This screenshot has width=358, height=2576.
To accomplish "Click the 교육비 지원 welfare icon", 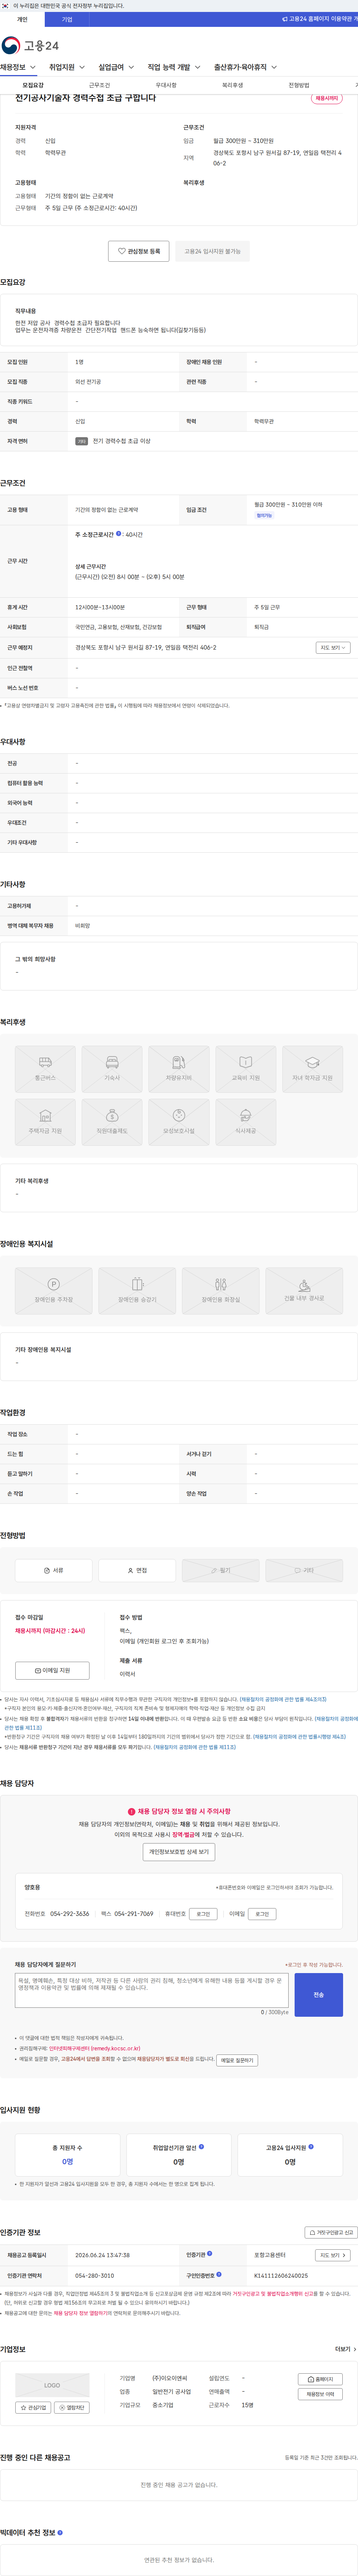I will tap(246, 1068).
